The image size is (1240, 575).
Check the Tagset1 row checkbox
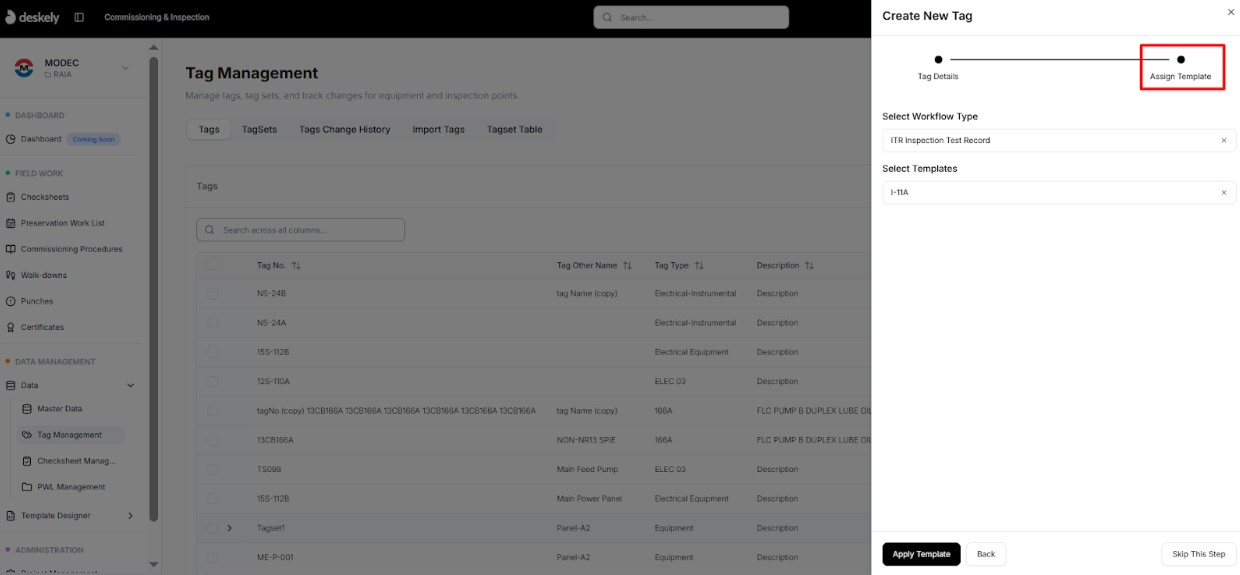(x=212, y=528)
